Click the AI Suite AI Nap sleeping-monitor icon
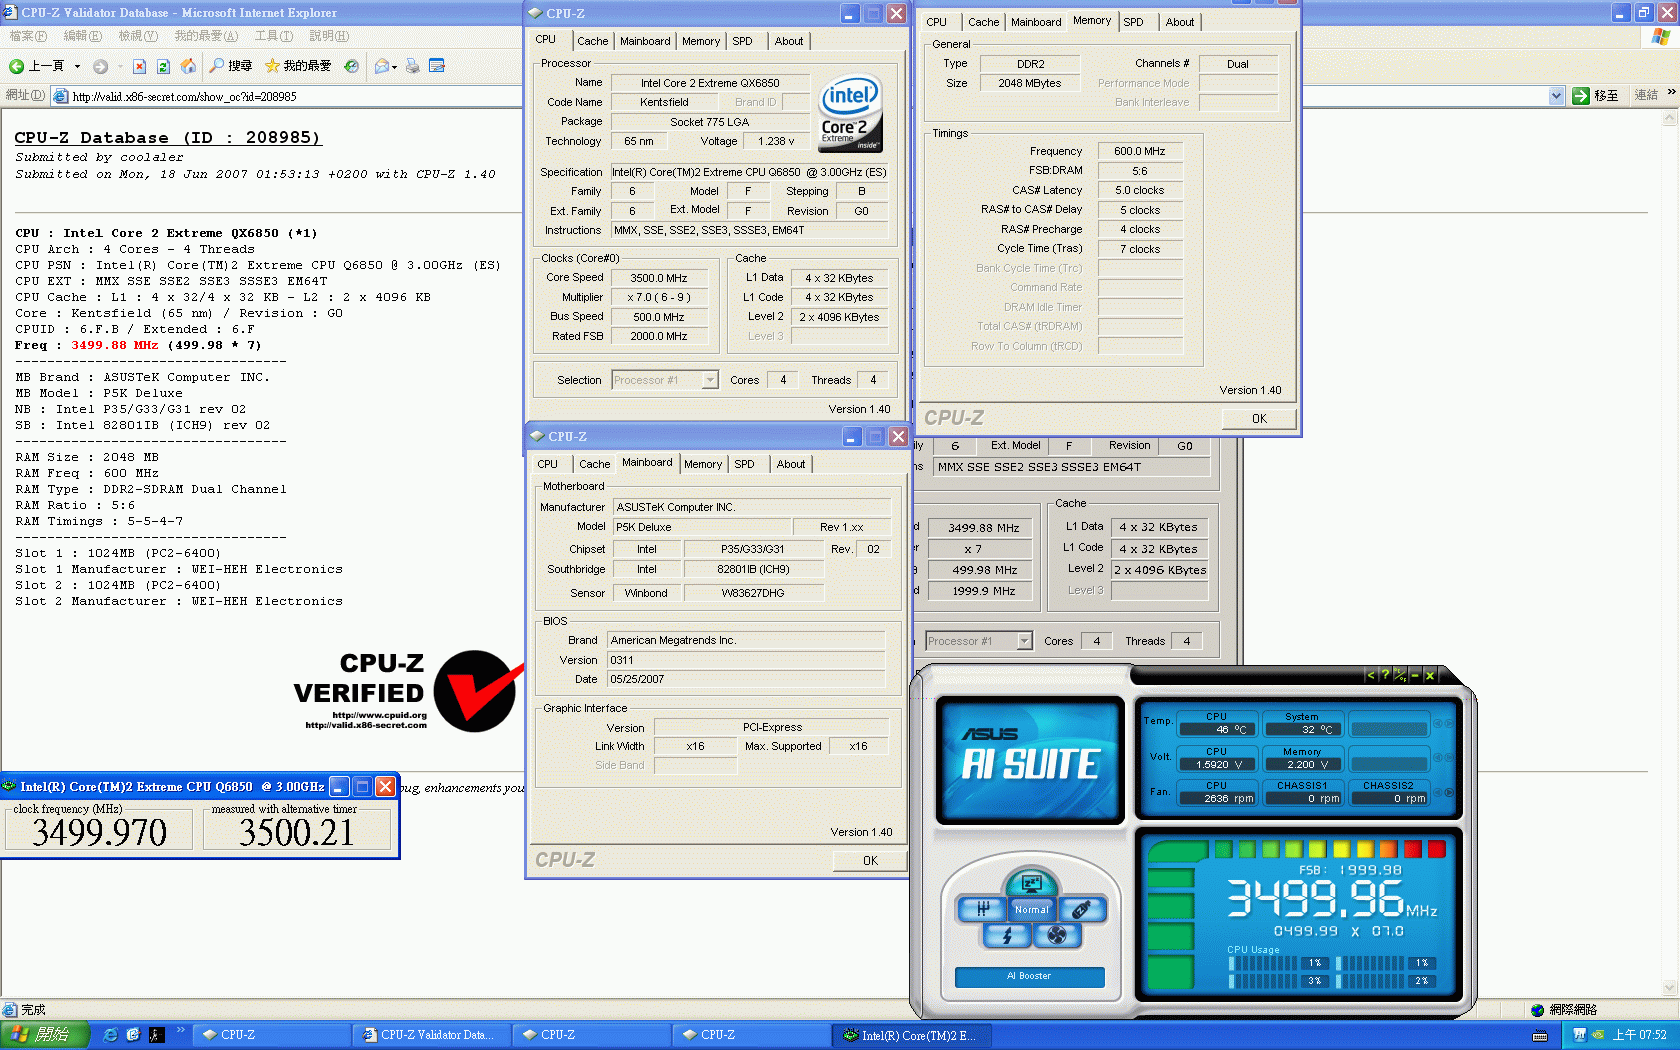Image resolution: width=1680 pixels, height=1050 pixels. pyautogui.click(x=1031, y=883)
